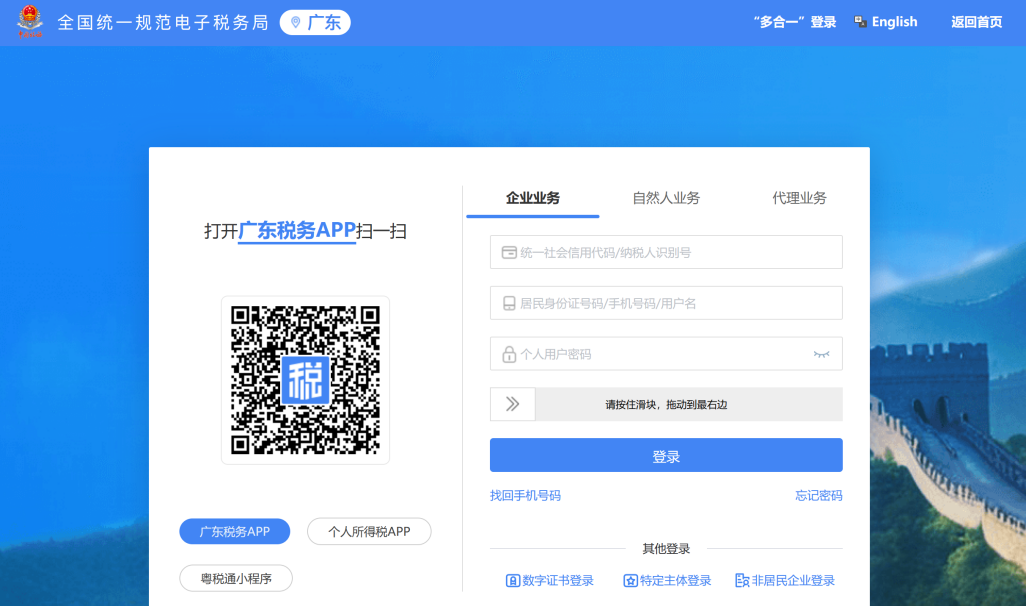The width and height of the screenshot is (1026, 606).
Task: Click the ID icon in the username field
Action: pyautogui.click(x=508, y=304)
